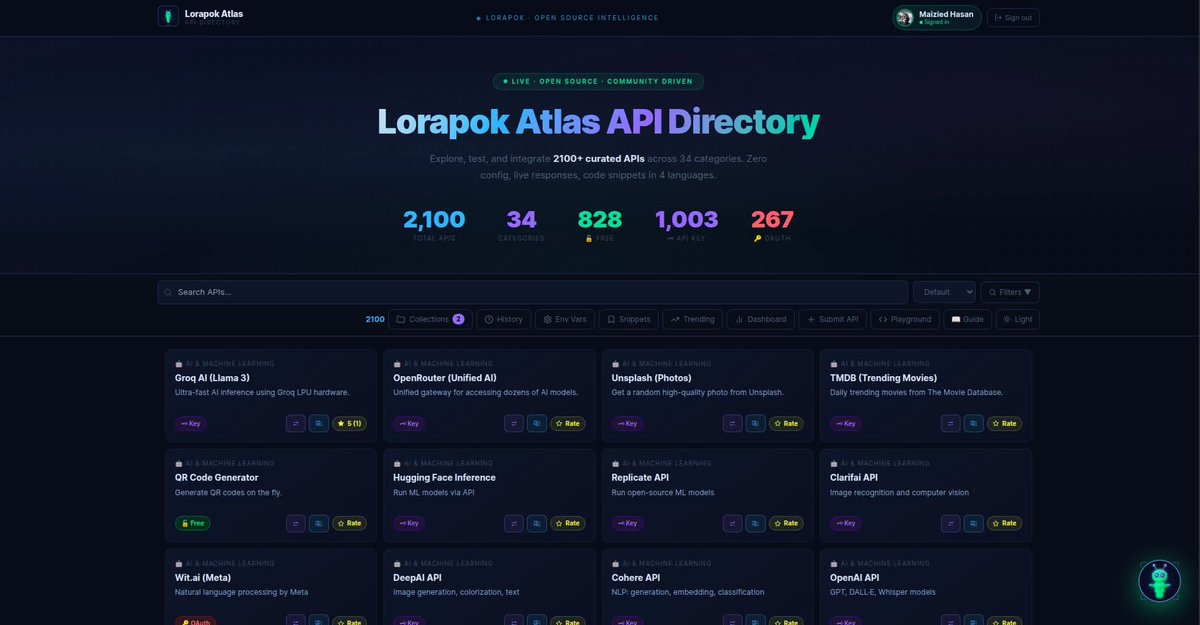
Task: Open the Default sort dropdown
Action: tap(944, 292)
